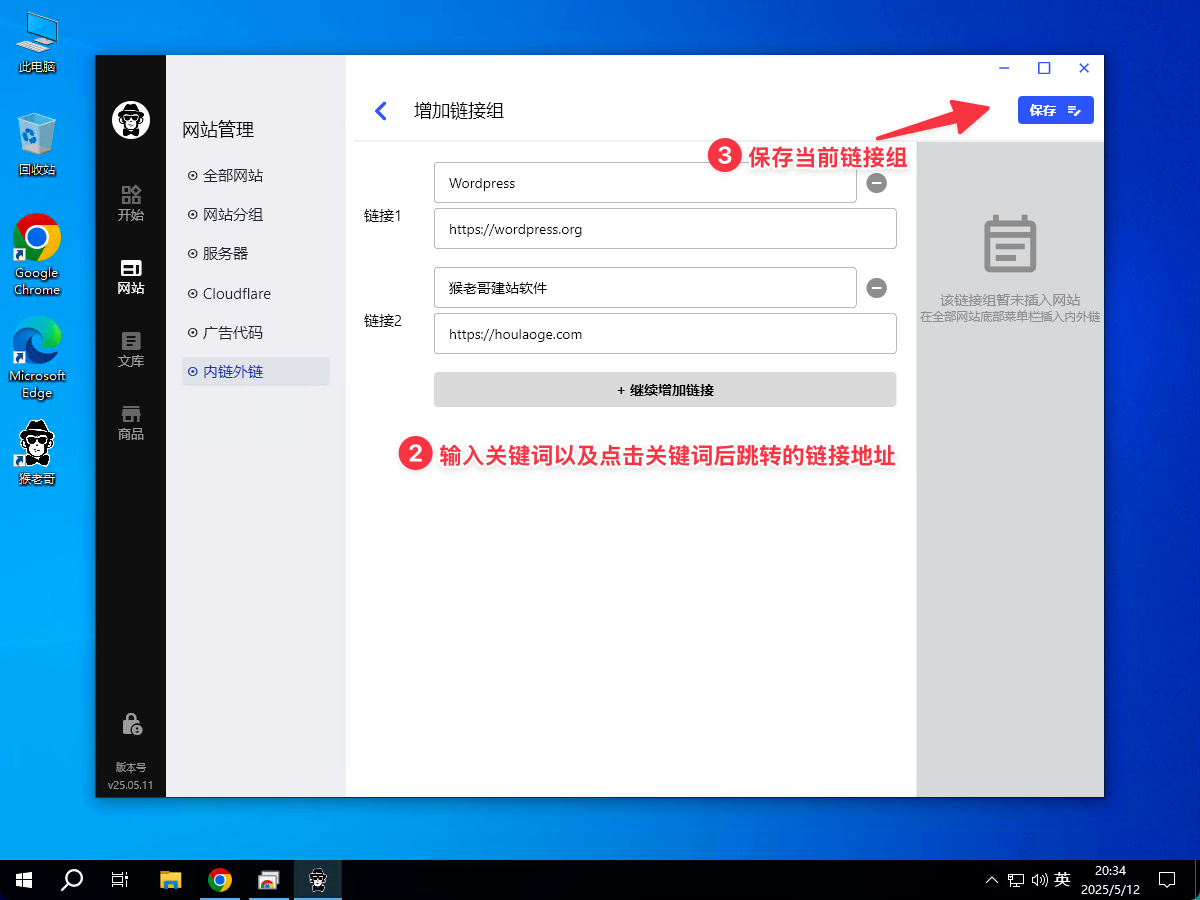Open the 商品 shop section
1200x900 pixels.
pyautogui.click(x=130, y=423)
